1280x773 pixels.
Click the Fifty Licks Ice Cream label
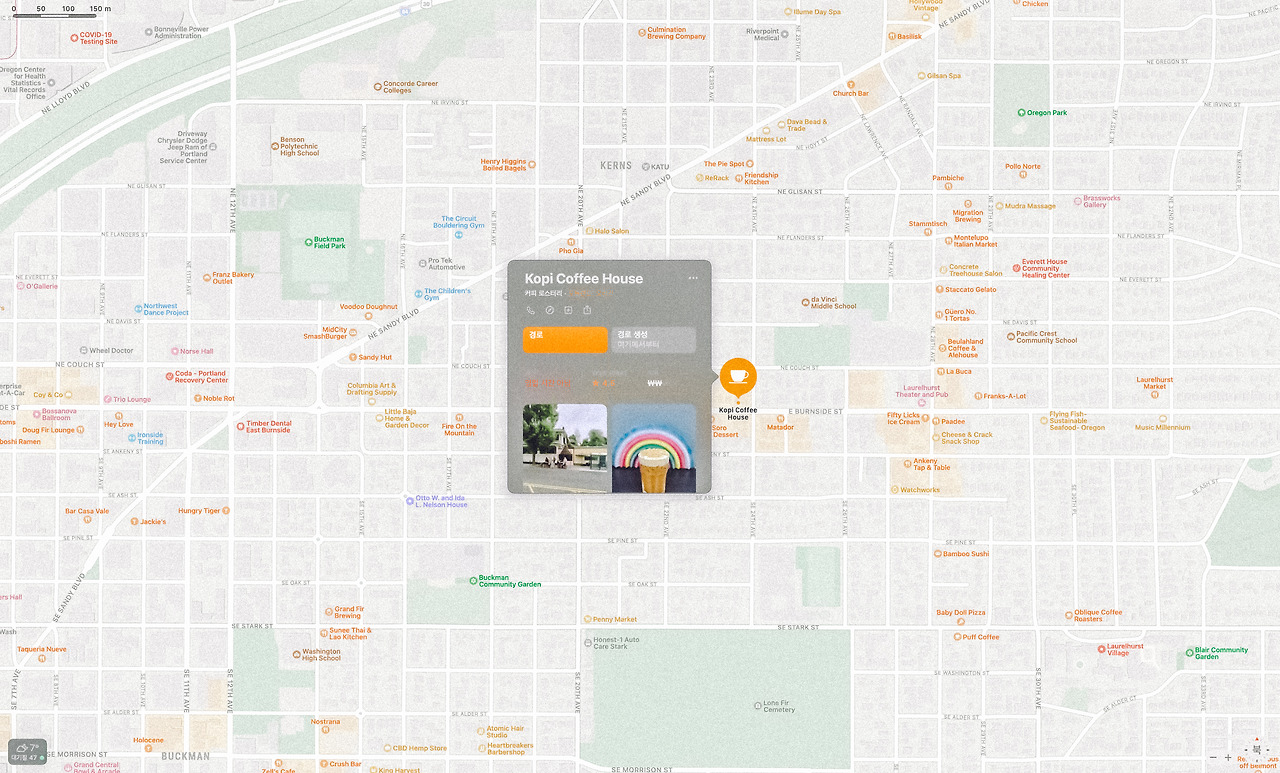pyautogui.click(x=903, y=418)
